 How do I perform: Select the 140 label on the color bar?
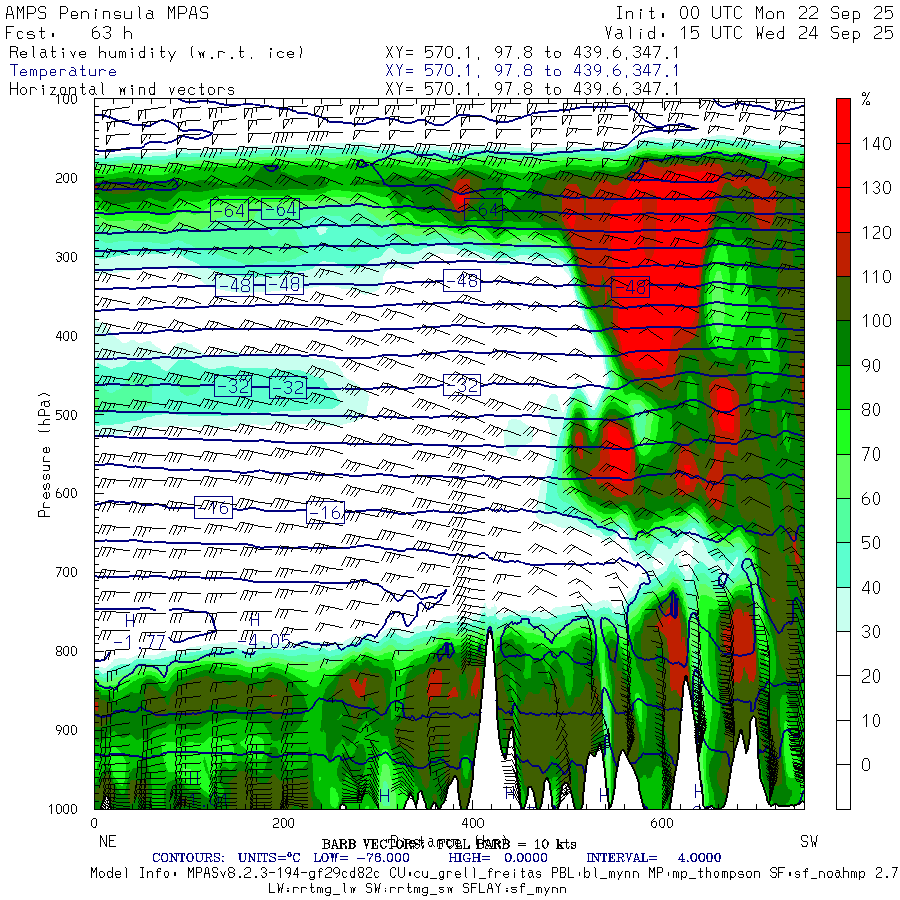[876, 144]
